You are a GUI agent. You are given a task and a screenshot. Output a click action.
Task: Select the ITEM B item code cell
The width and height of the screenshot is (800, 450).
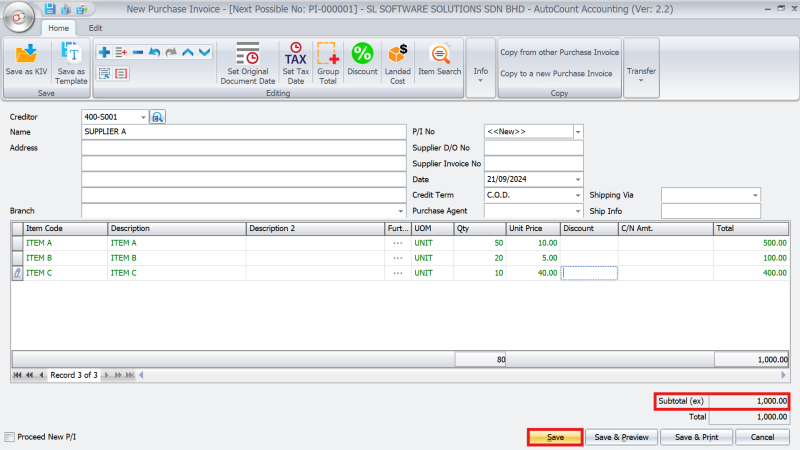pos(65,258)
